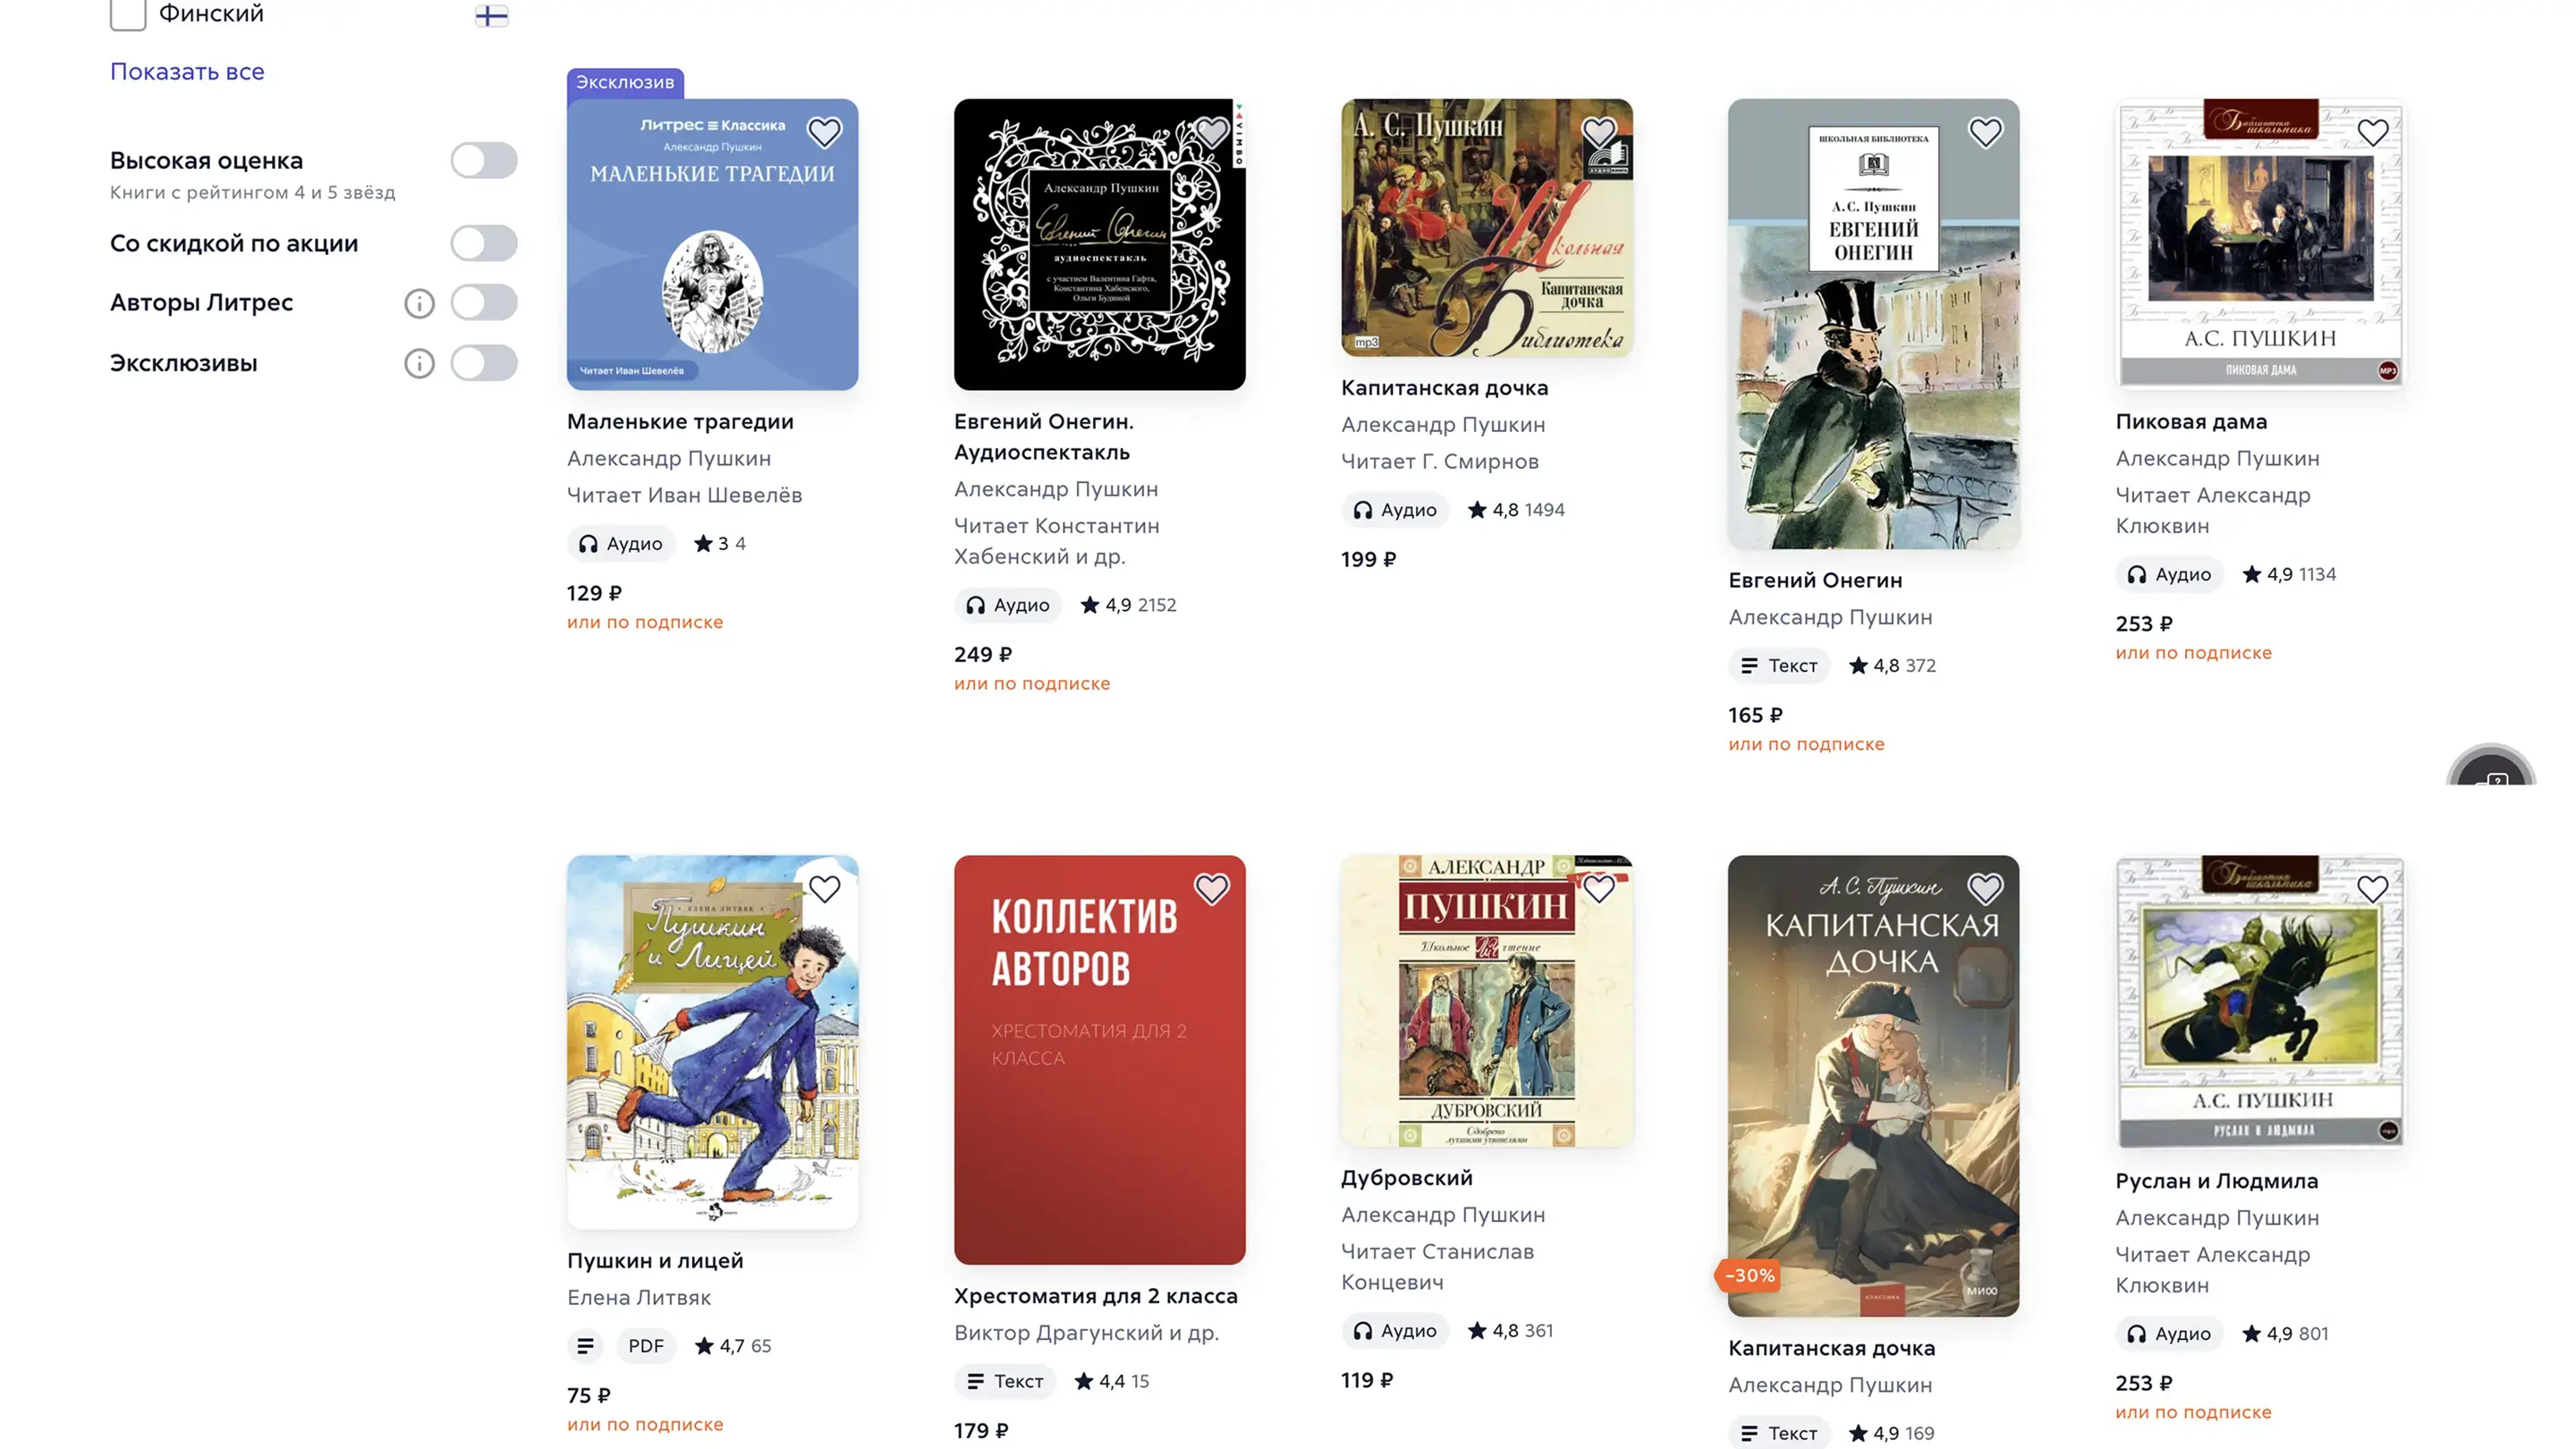
Task: Enable the Высокая оценка toggle
Action: (484, 160)
